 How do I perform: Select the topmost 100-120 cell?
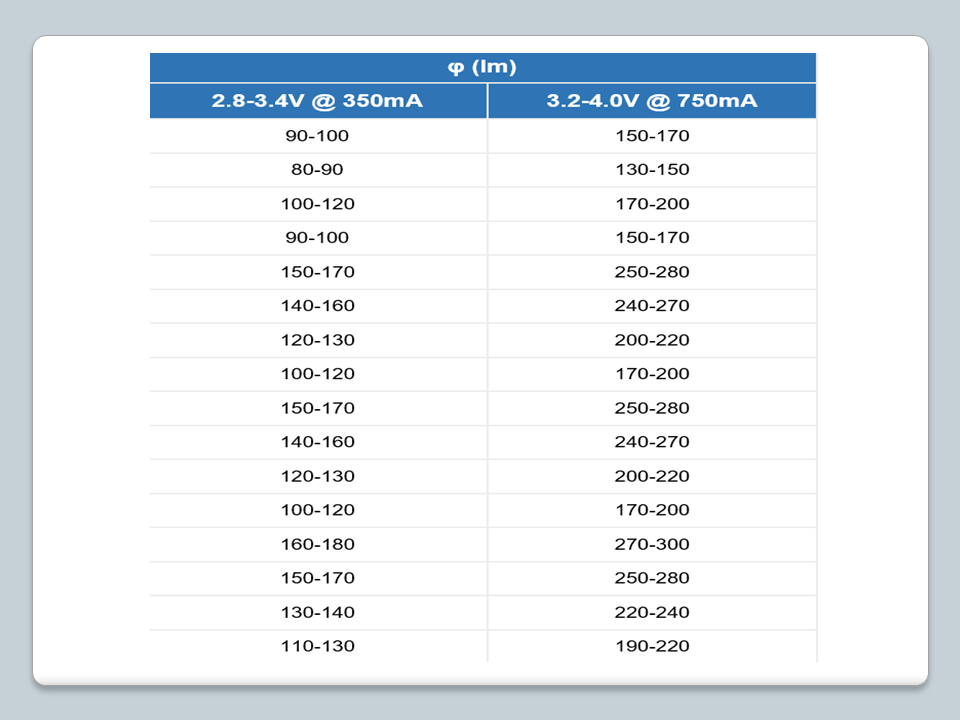(318, 204)
